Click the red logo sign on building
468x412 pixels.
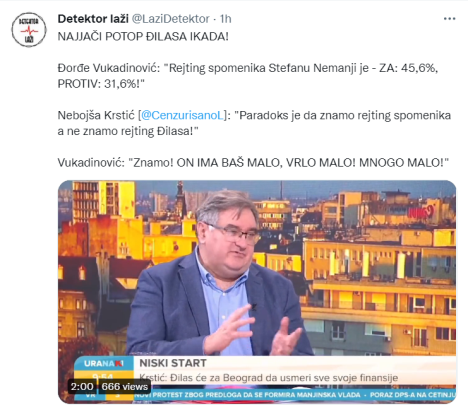point(421,212)
